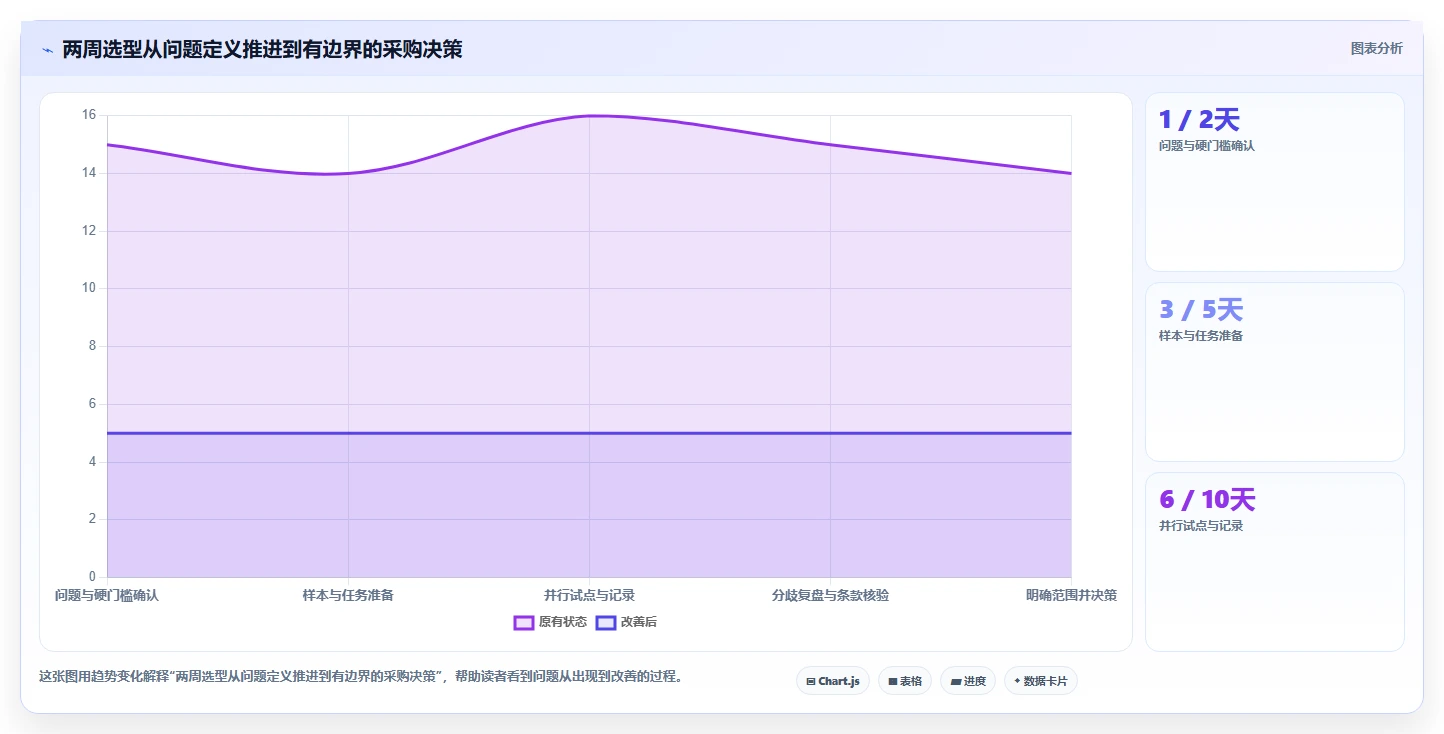Select the 进度 tag button
Screen dimensions: 1444x734
tap(968, 681)
